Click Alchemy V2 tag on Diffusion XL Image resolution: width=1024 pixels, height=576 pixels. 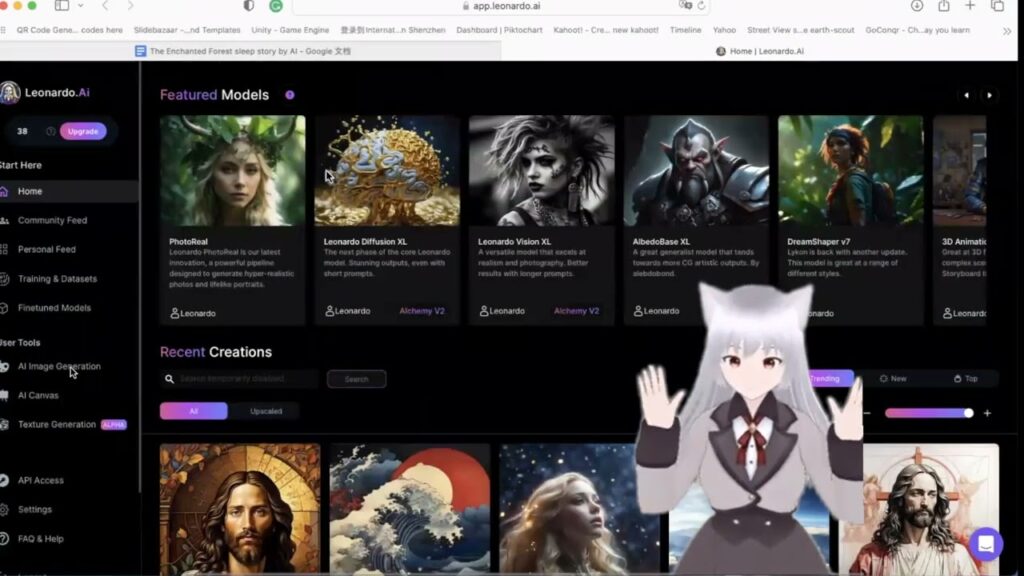pyautogui.click(x=422, y=311)
